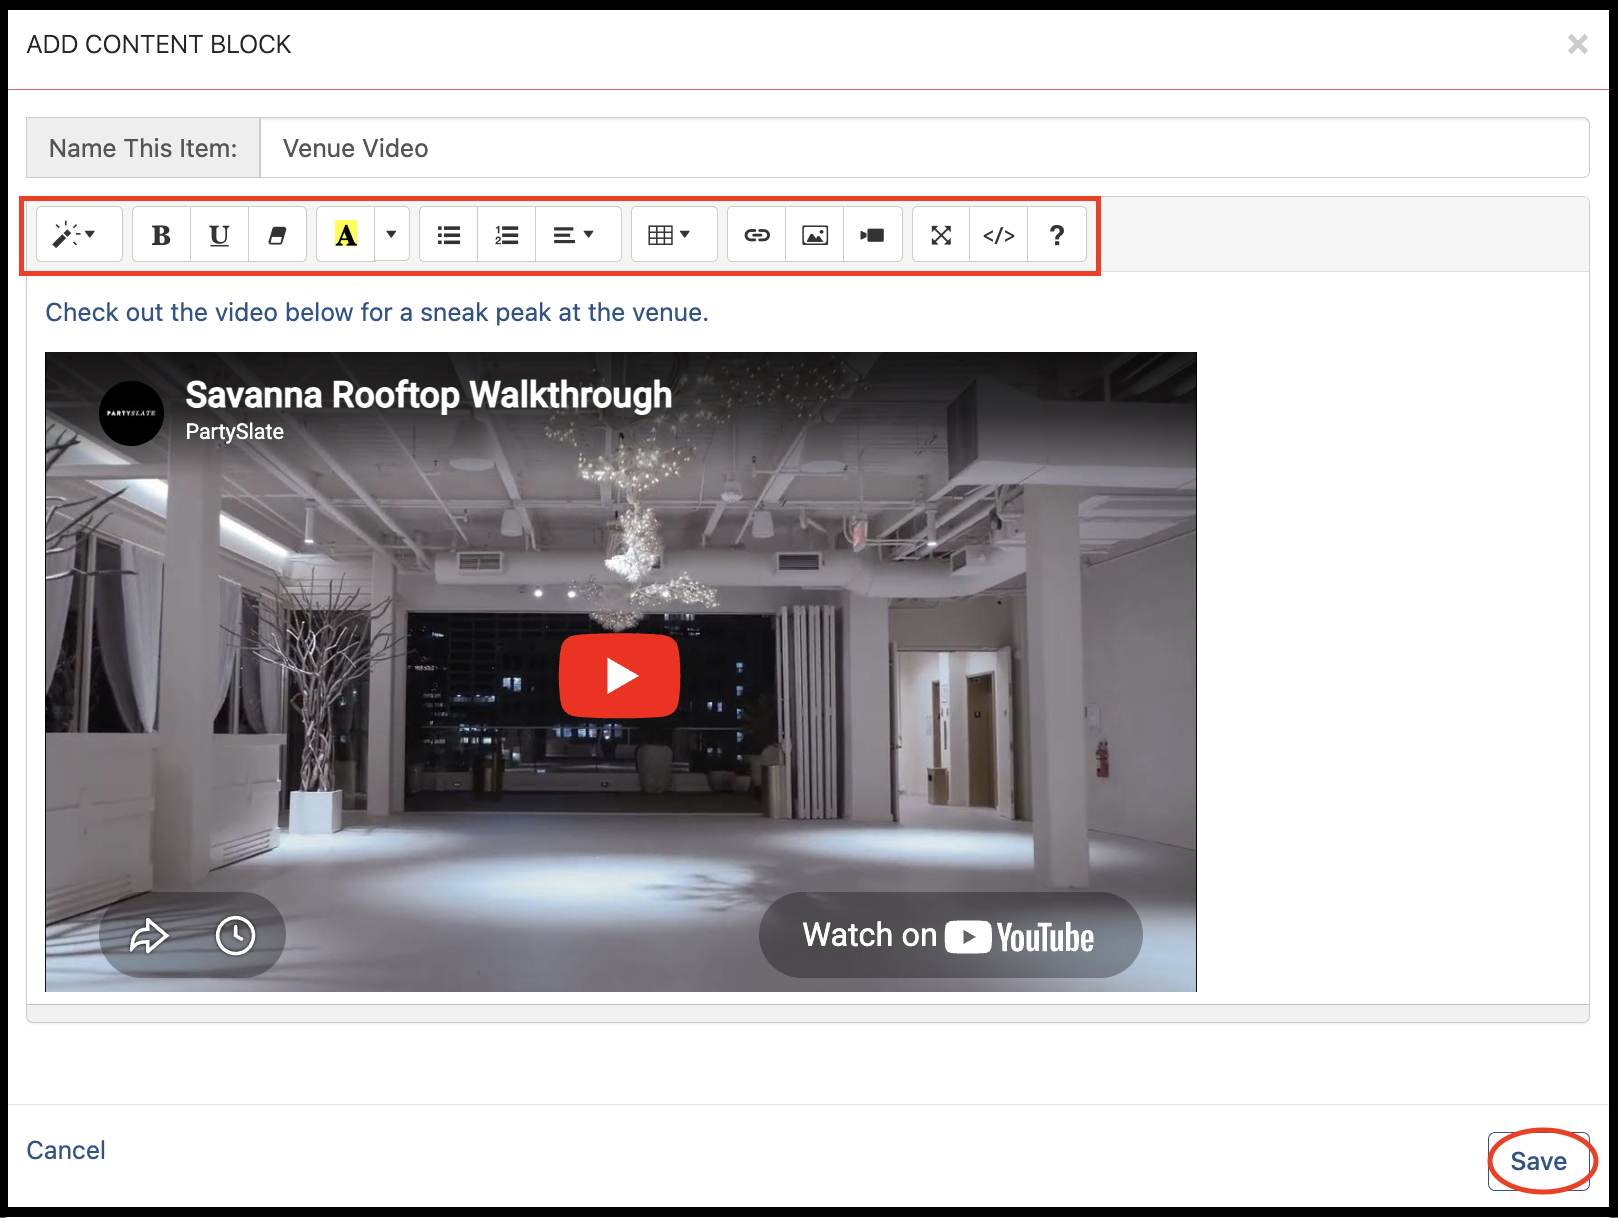This screenshot has height=1218, width=1618.
Task: Open the insert table dropdown
Action: tap(674, 235)
